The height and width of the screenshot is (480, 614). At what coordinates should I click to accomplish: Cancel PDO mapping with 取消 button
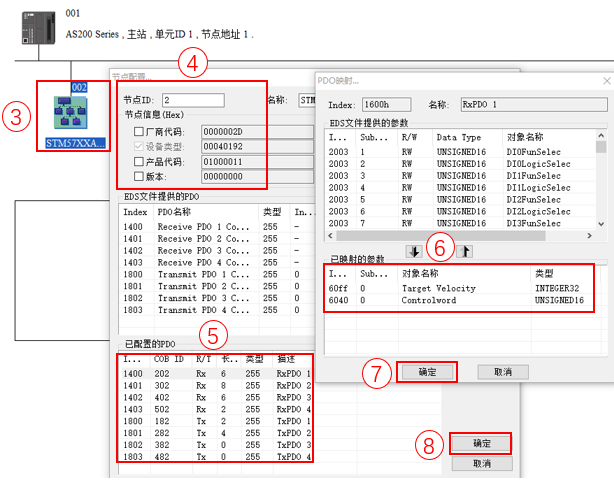coord(503,372)
